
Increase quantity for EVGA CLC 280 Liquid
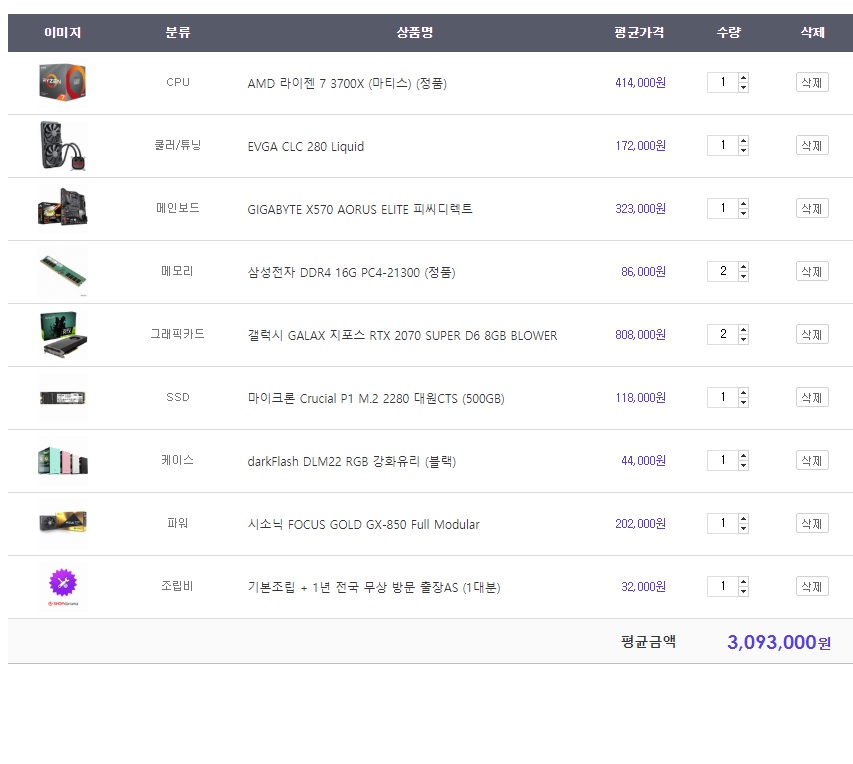(743, 140)
